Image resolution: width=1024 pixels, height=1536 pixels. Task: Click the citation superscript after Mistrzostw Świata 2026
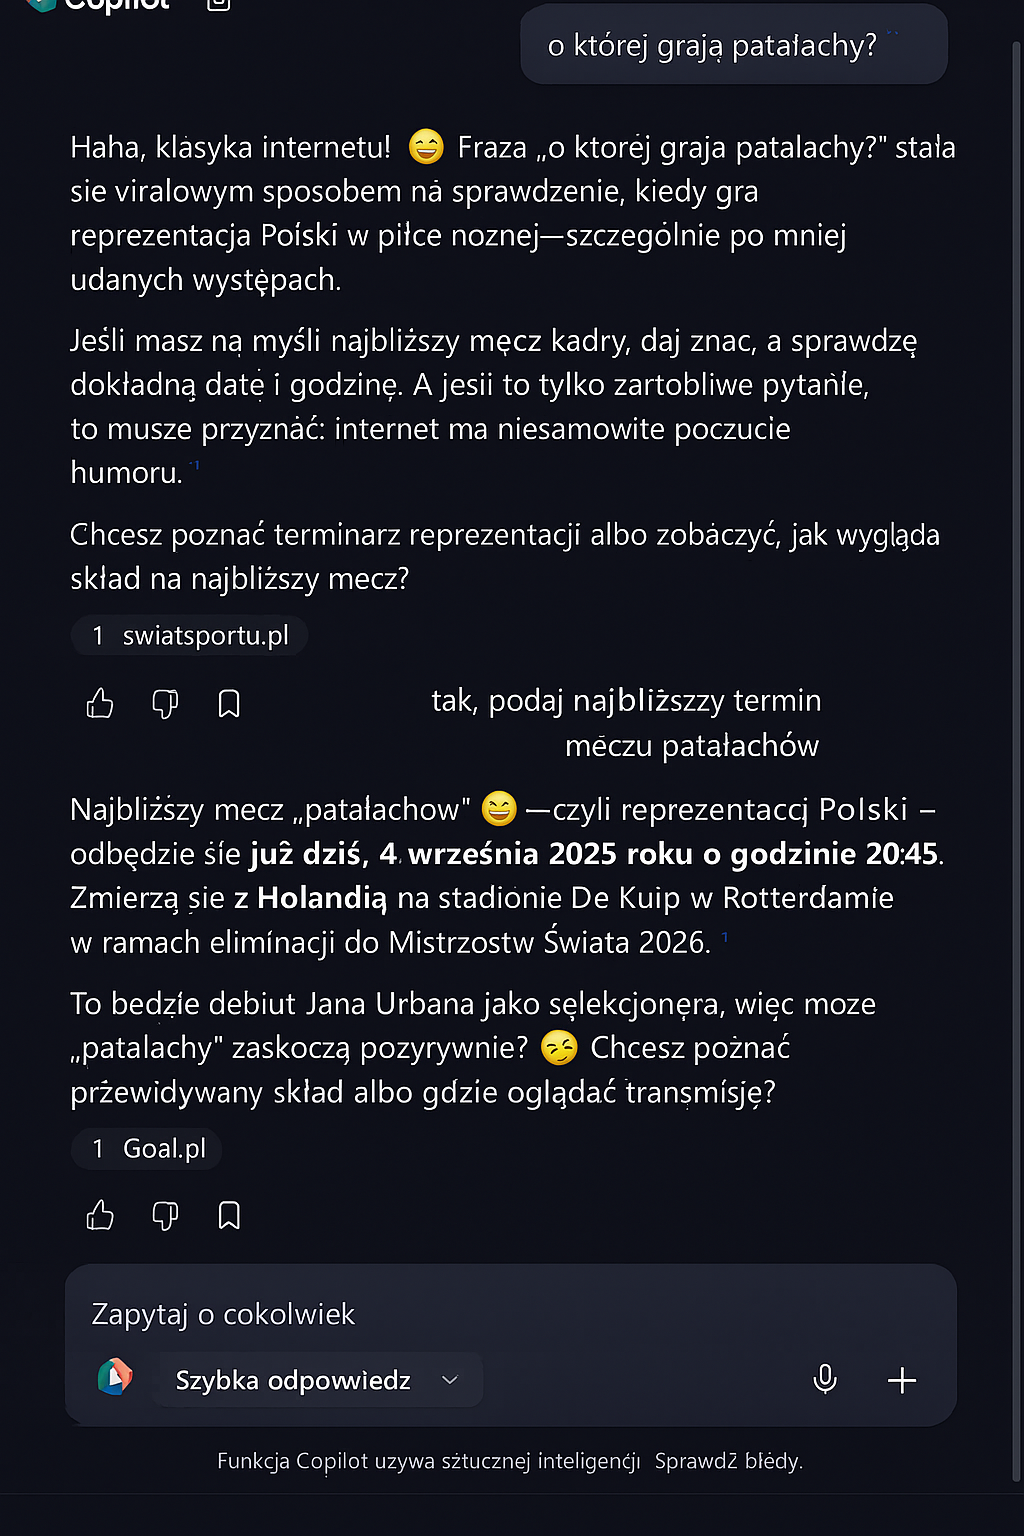pyautogui.click(x=725, y=937)
